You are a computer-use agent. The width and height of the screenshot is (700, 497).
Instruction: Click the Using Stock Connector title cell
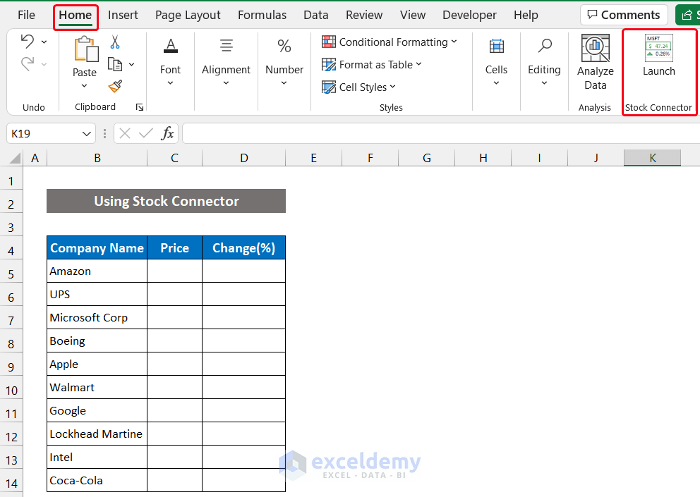166,201
